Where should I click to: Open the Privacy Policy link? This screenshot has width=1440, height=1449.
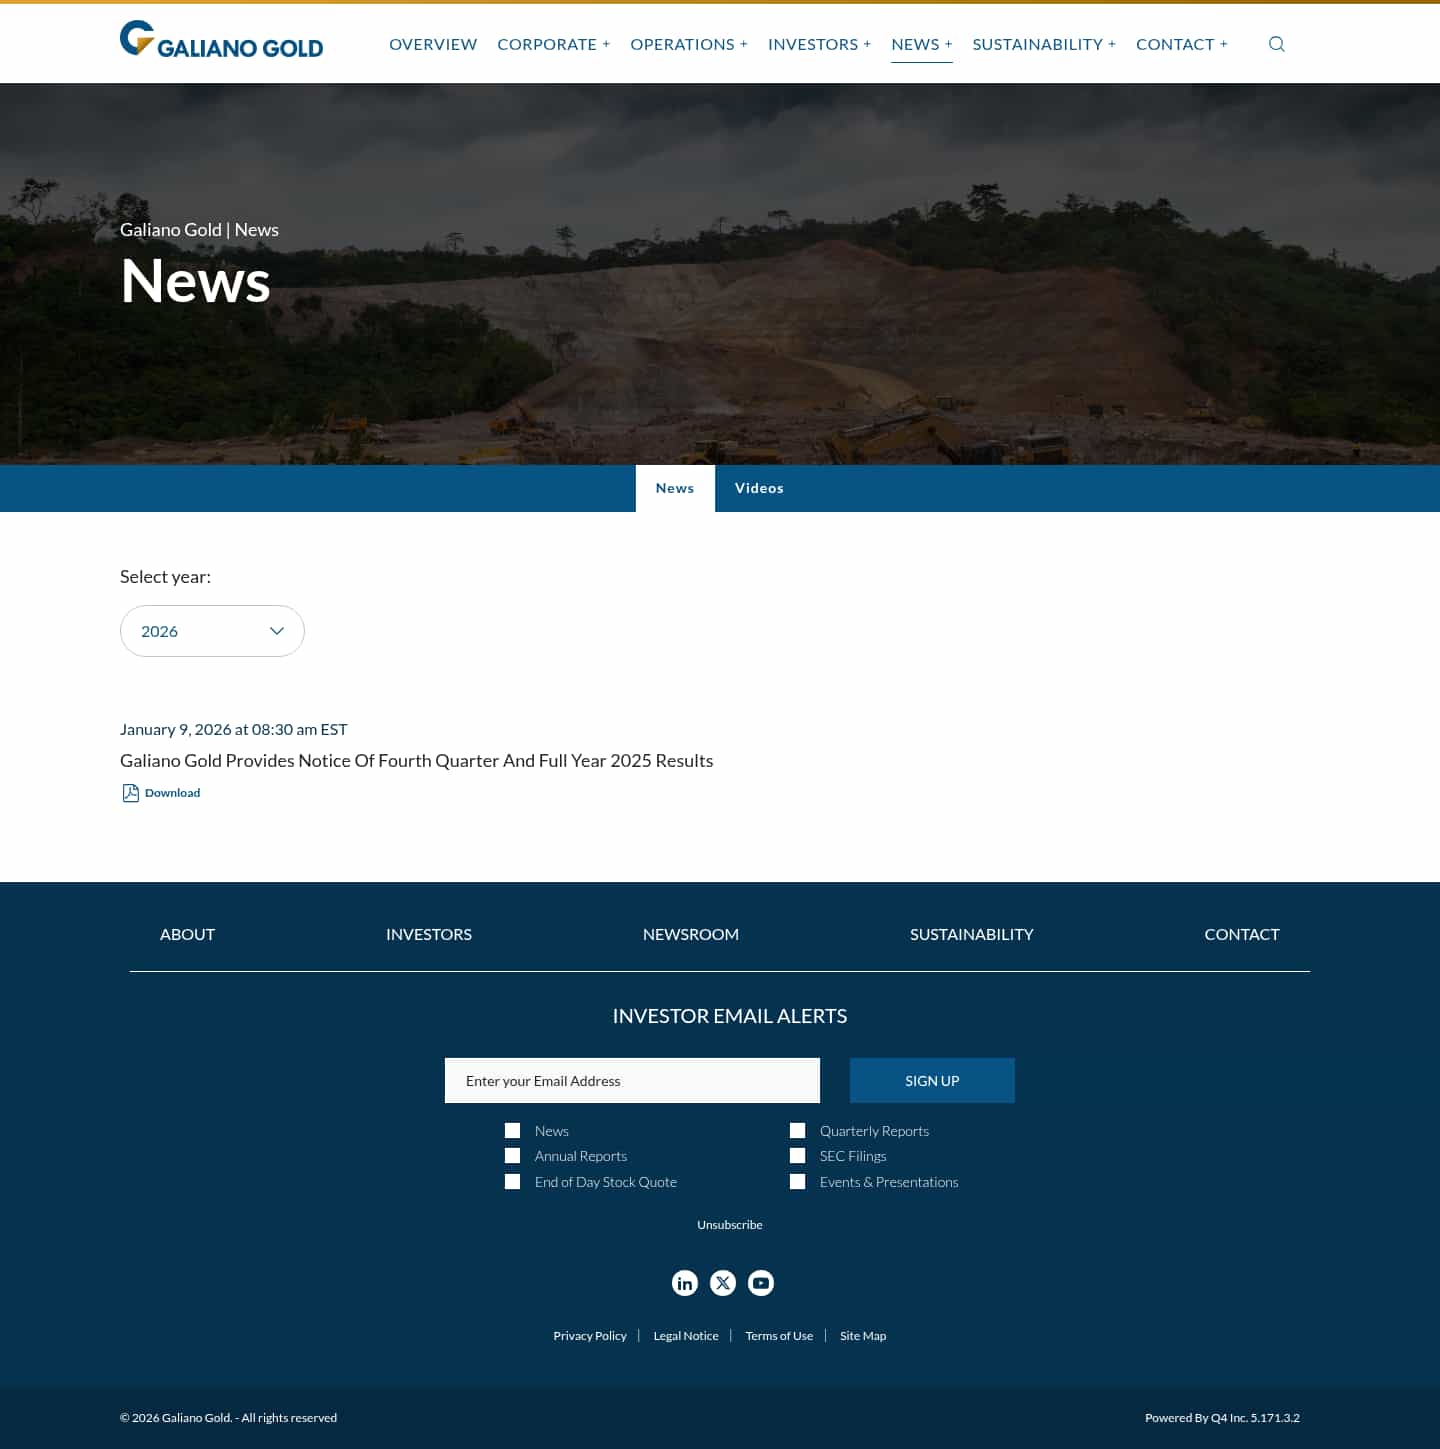click(x=590, y=1335)
